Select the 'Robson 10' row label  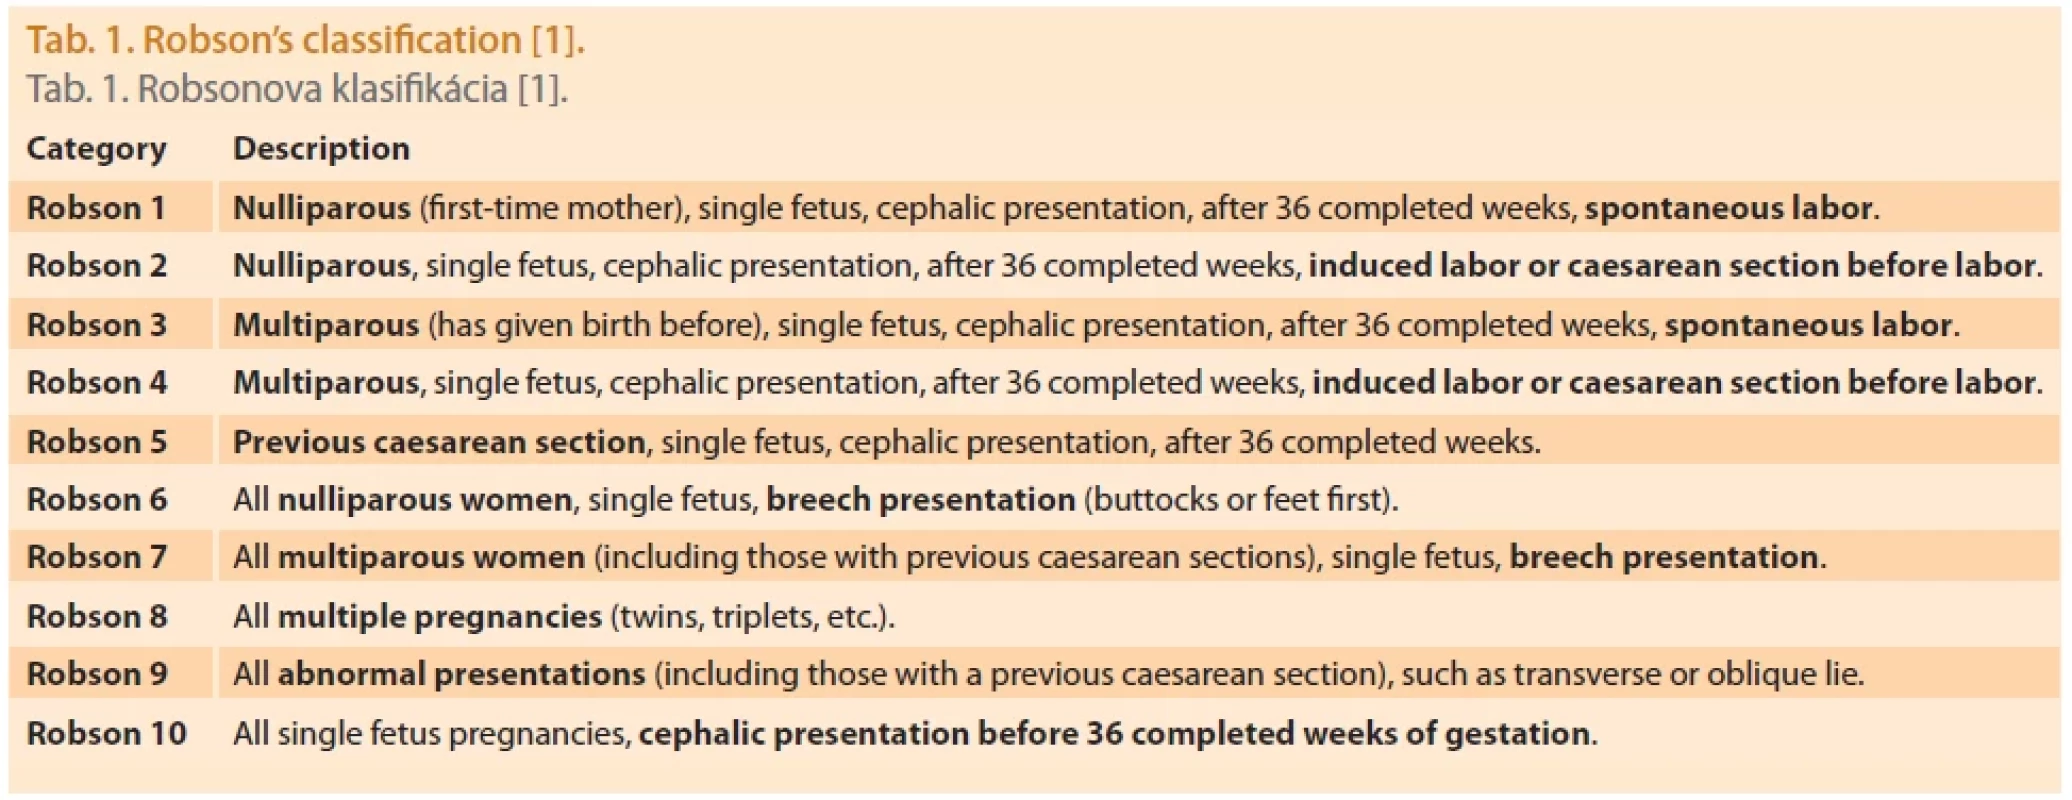point(106,734)
